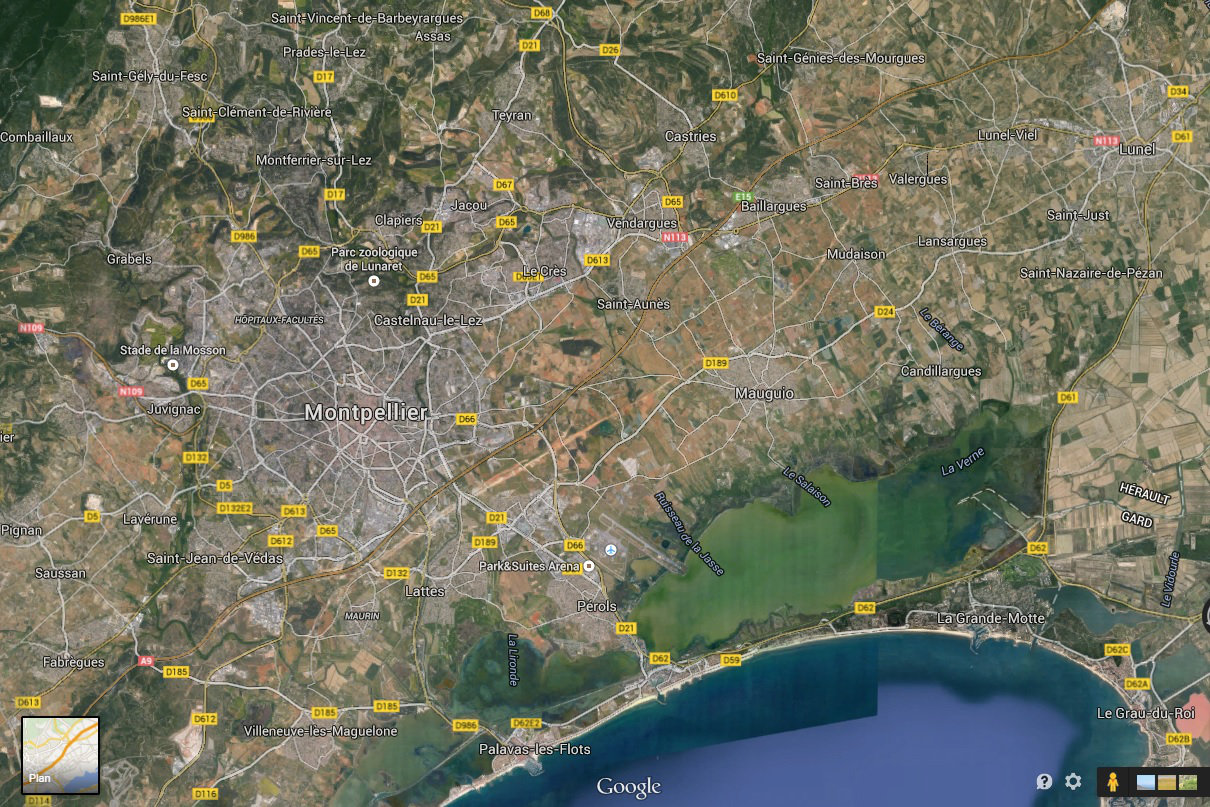Click the Baillargues town label
The height and width of the screenshot is (807, 1210).
pos(775,206)
